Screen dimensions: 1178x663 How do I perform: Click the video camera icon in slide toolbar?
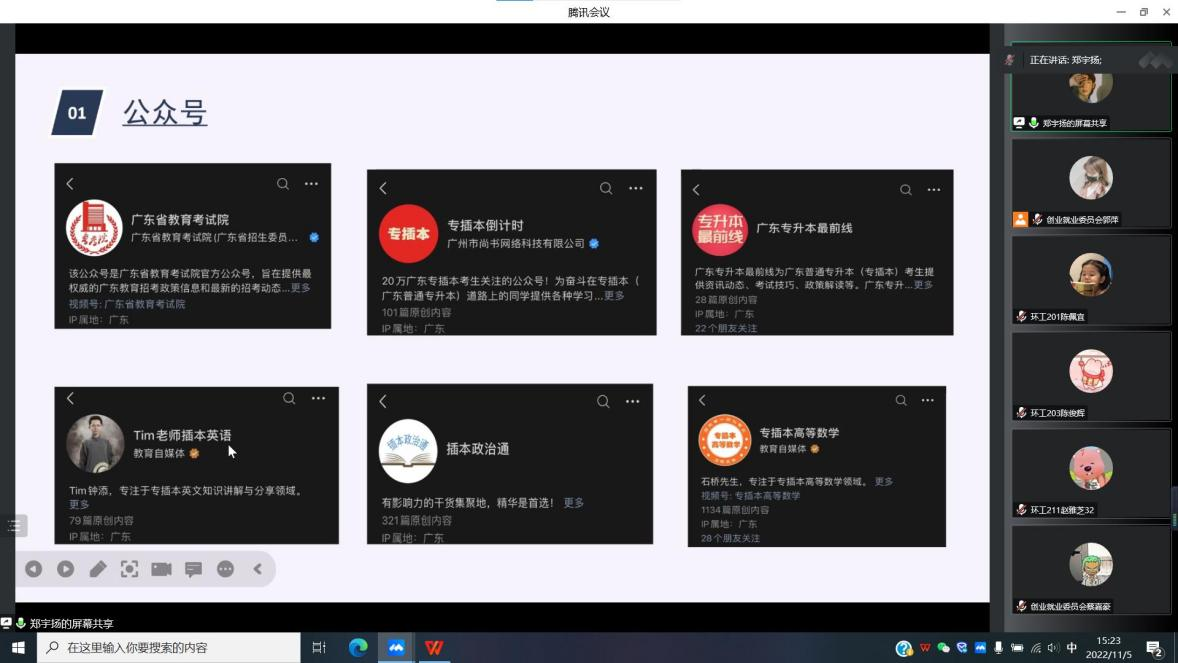tap(161, 569)
